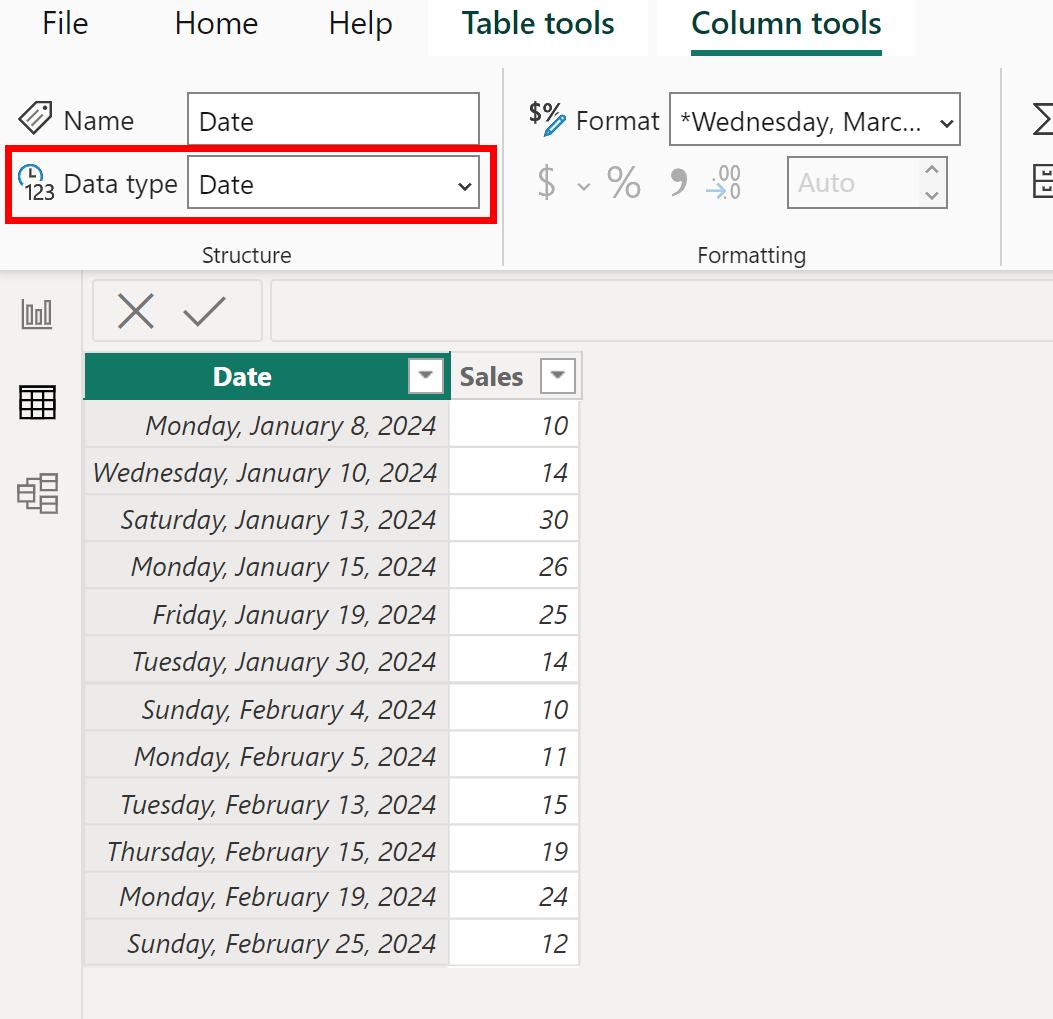Click the add decimal places icon

722,183
